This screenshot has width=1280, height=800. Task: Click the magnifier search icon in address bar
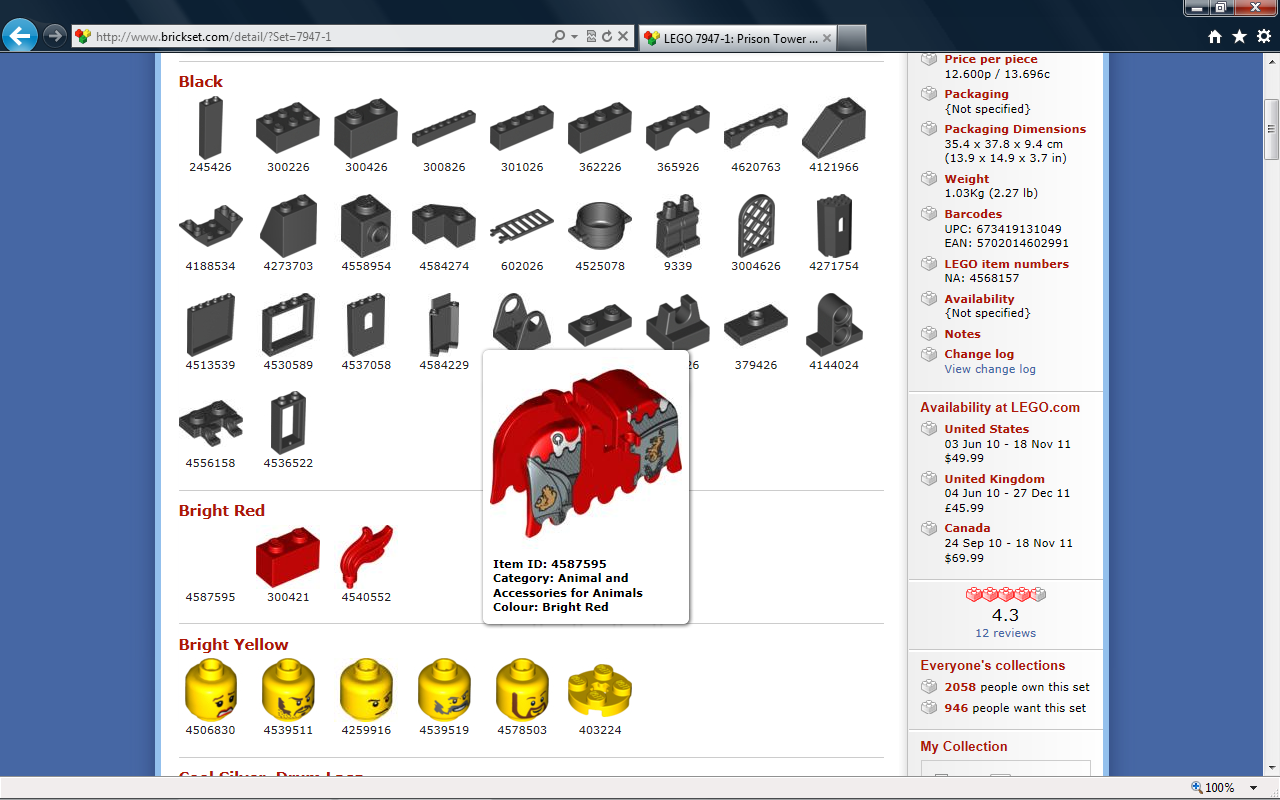click(x=559, y=37)
